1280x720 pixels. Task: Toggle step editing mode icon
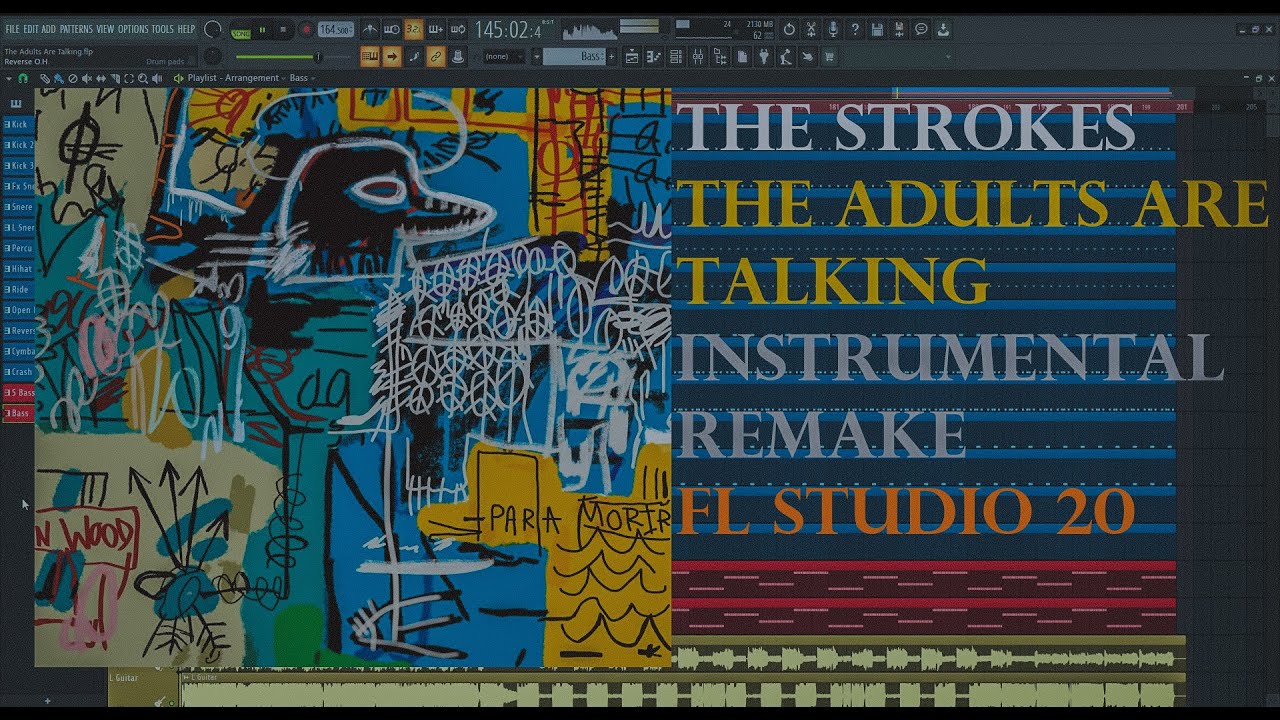pos(413,57)
